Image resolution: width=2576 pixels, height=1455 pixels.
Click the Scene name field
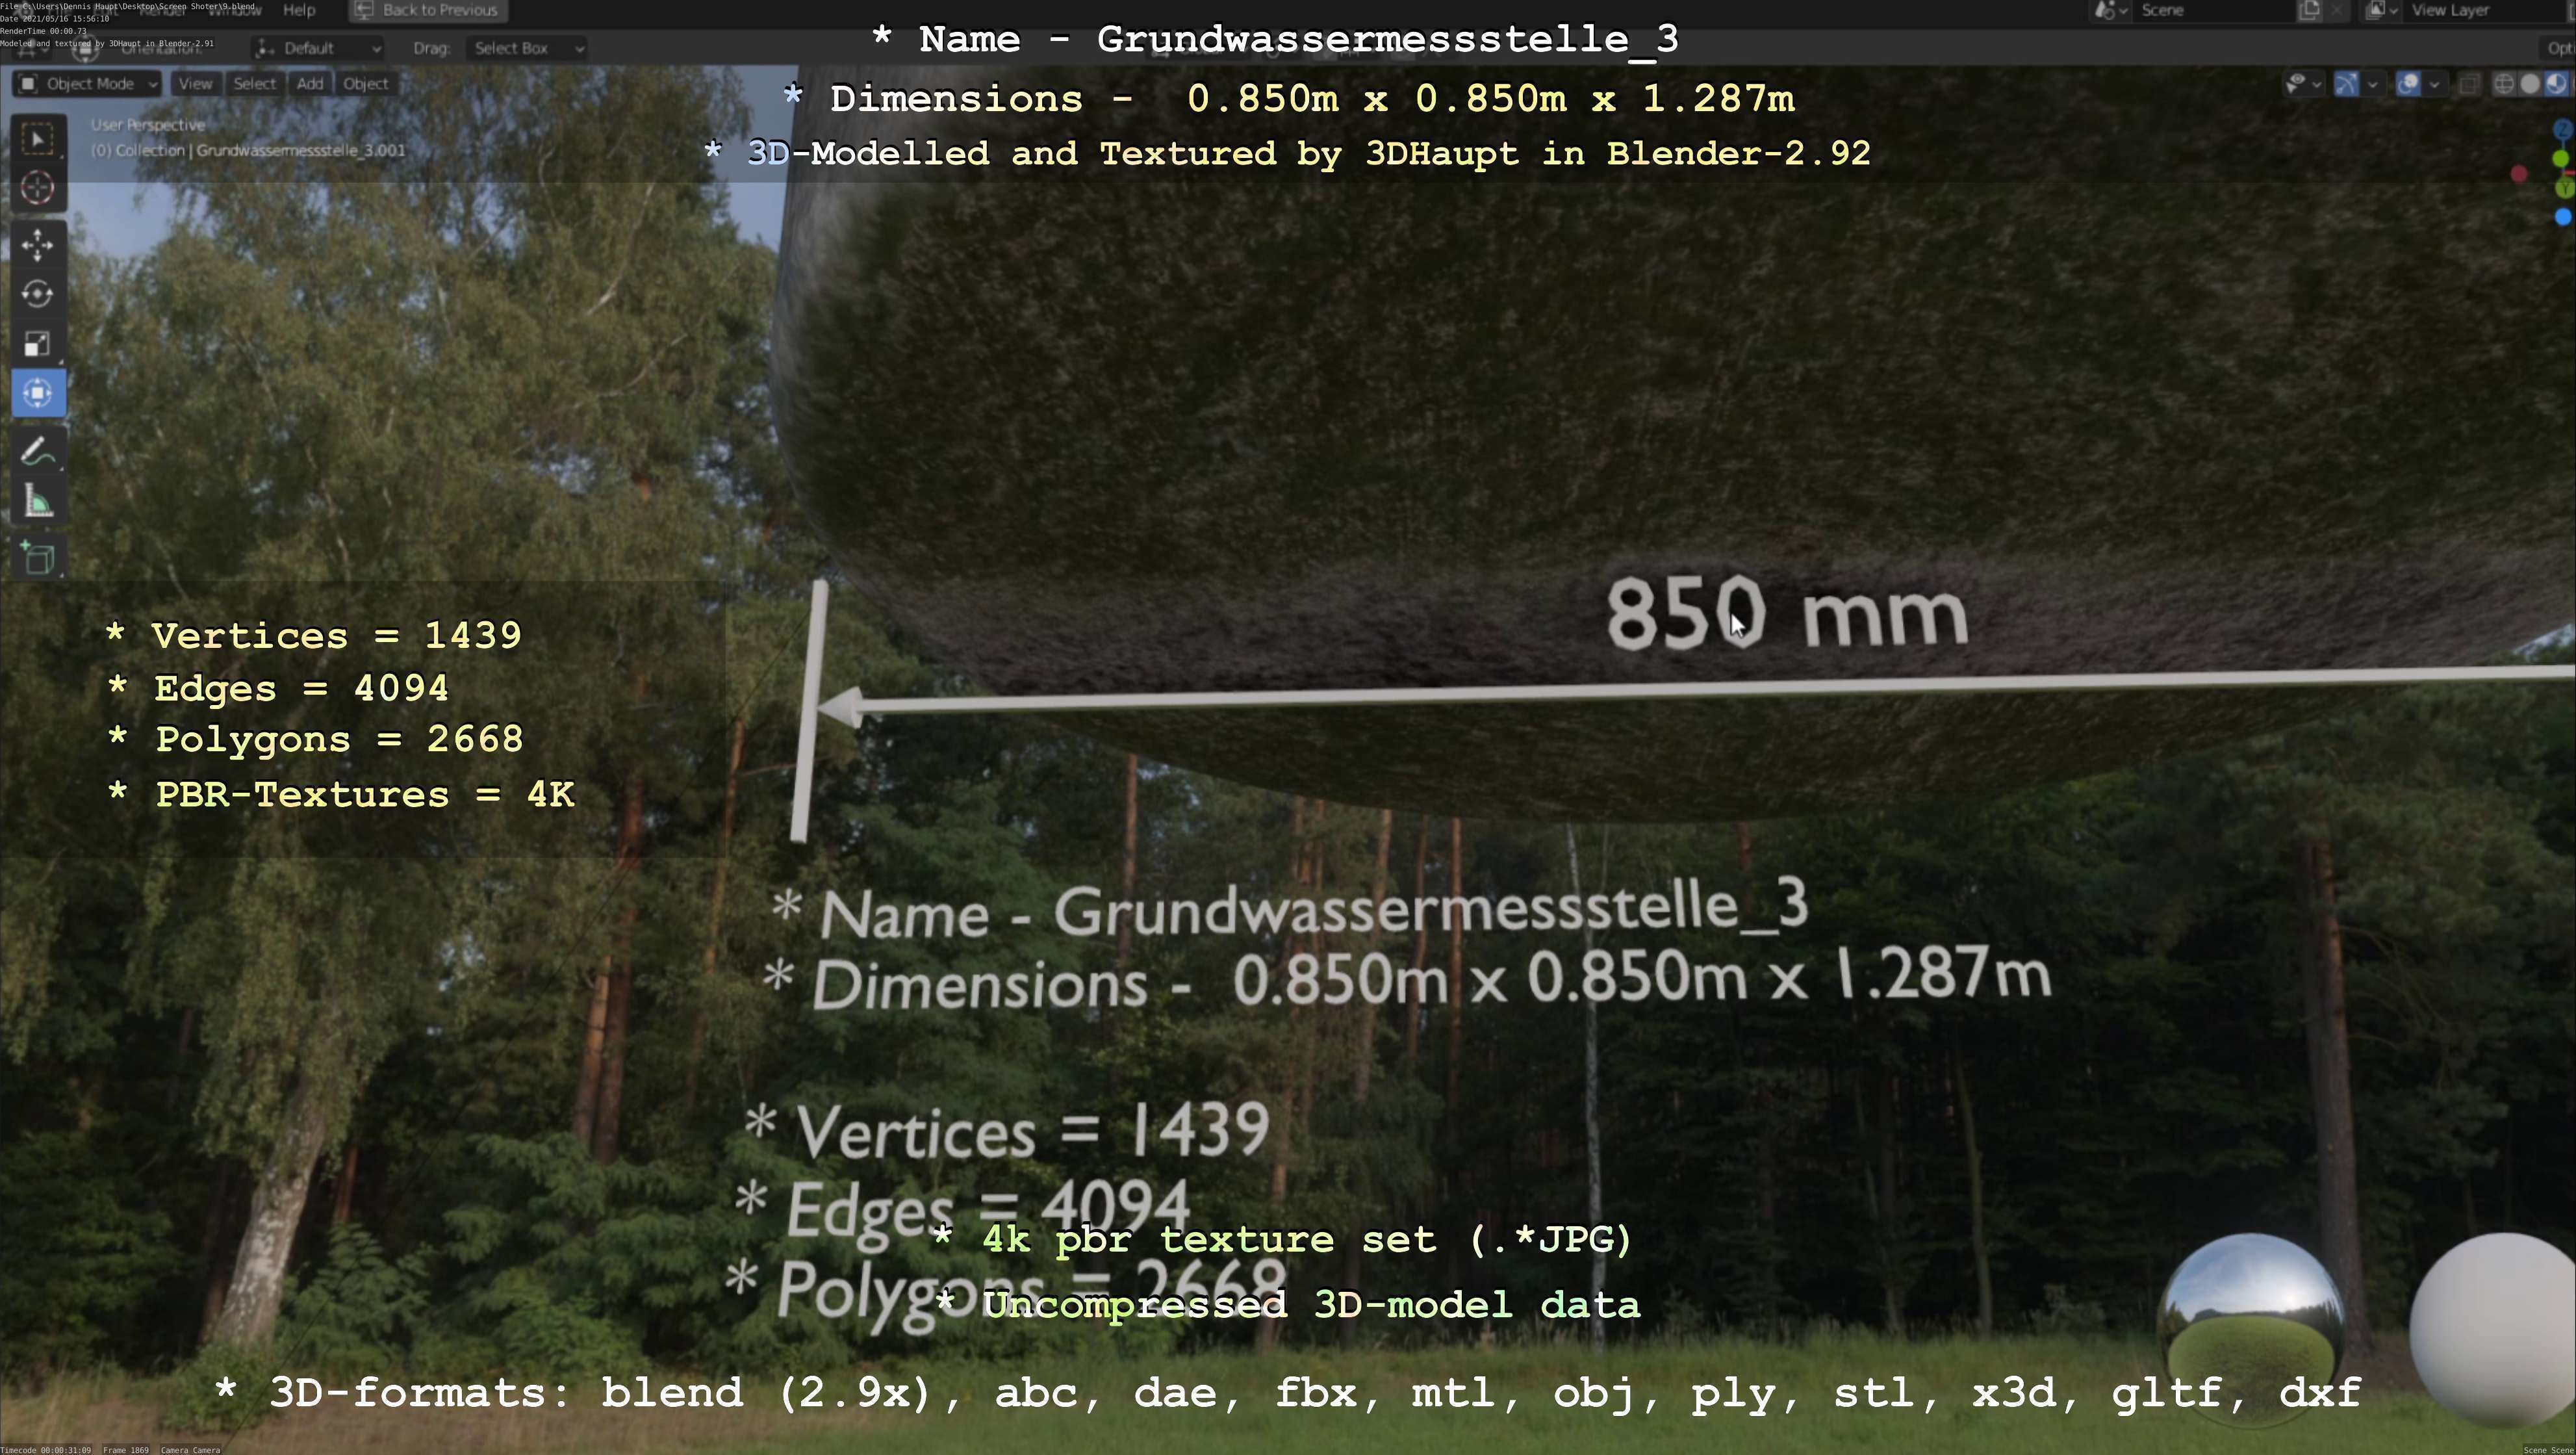[x=2215, y=10]
